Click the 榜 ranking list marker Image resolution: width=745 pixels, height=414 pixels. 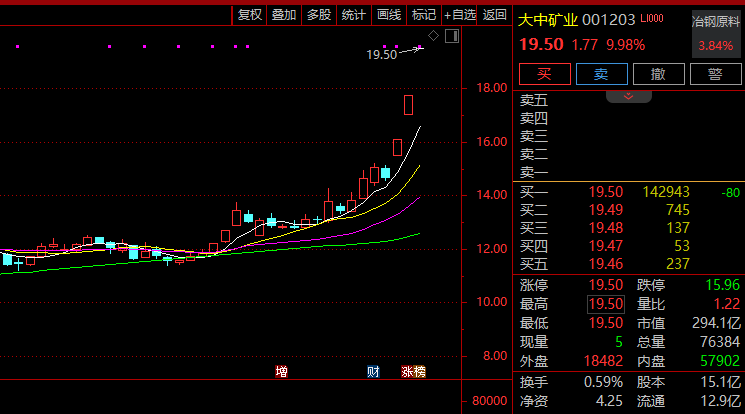420,372
